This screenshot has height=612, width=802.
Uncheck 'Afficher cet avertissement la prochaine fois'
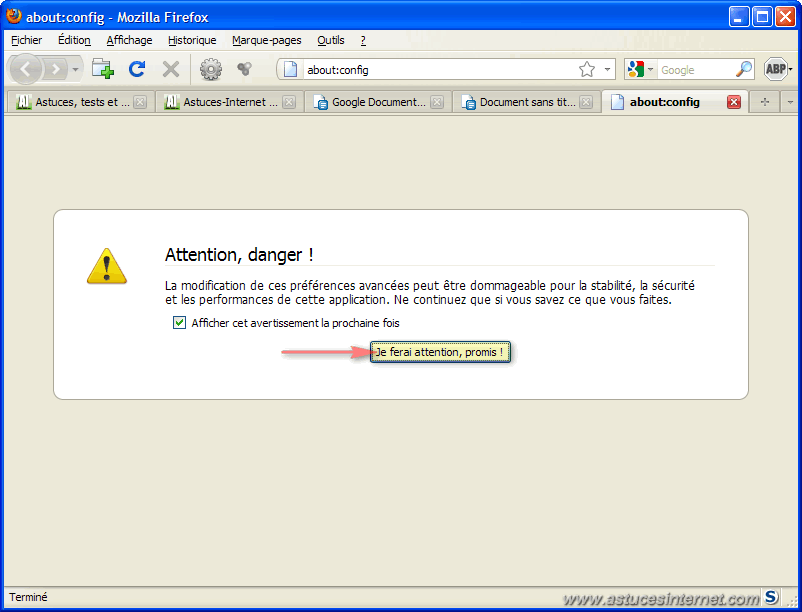click(x=180, y=323)
